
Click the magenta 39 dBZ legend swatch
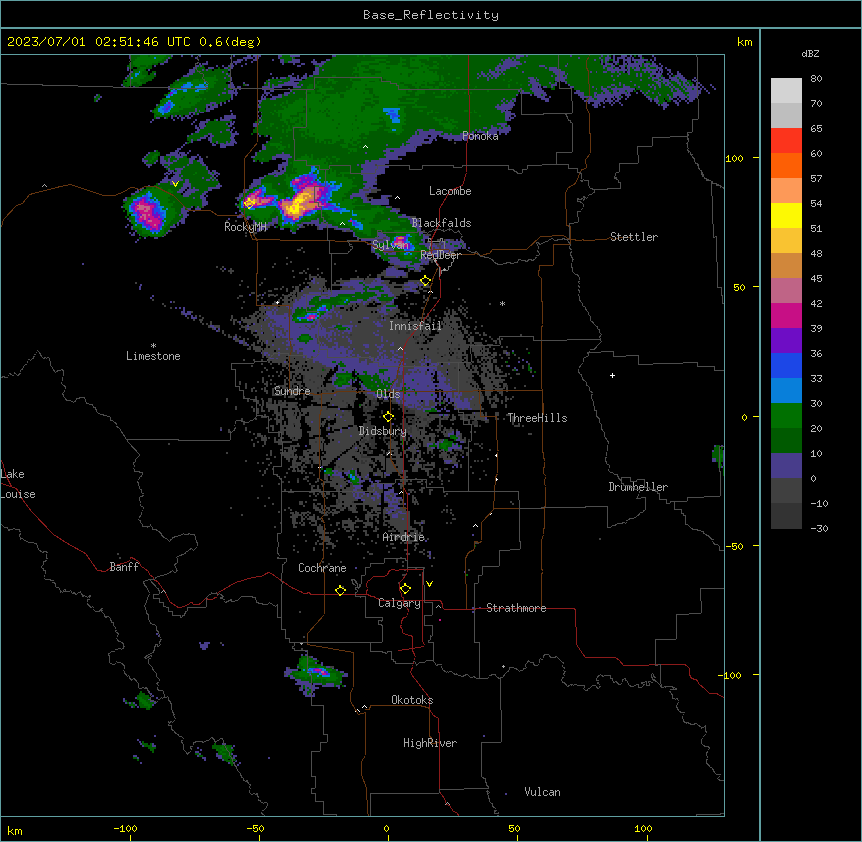(786, 315)
